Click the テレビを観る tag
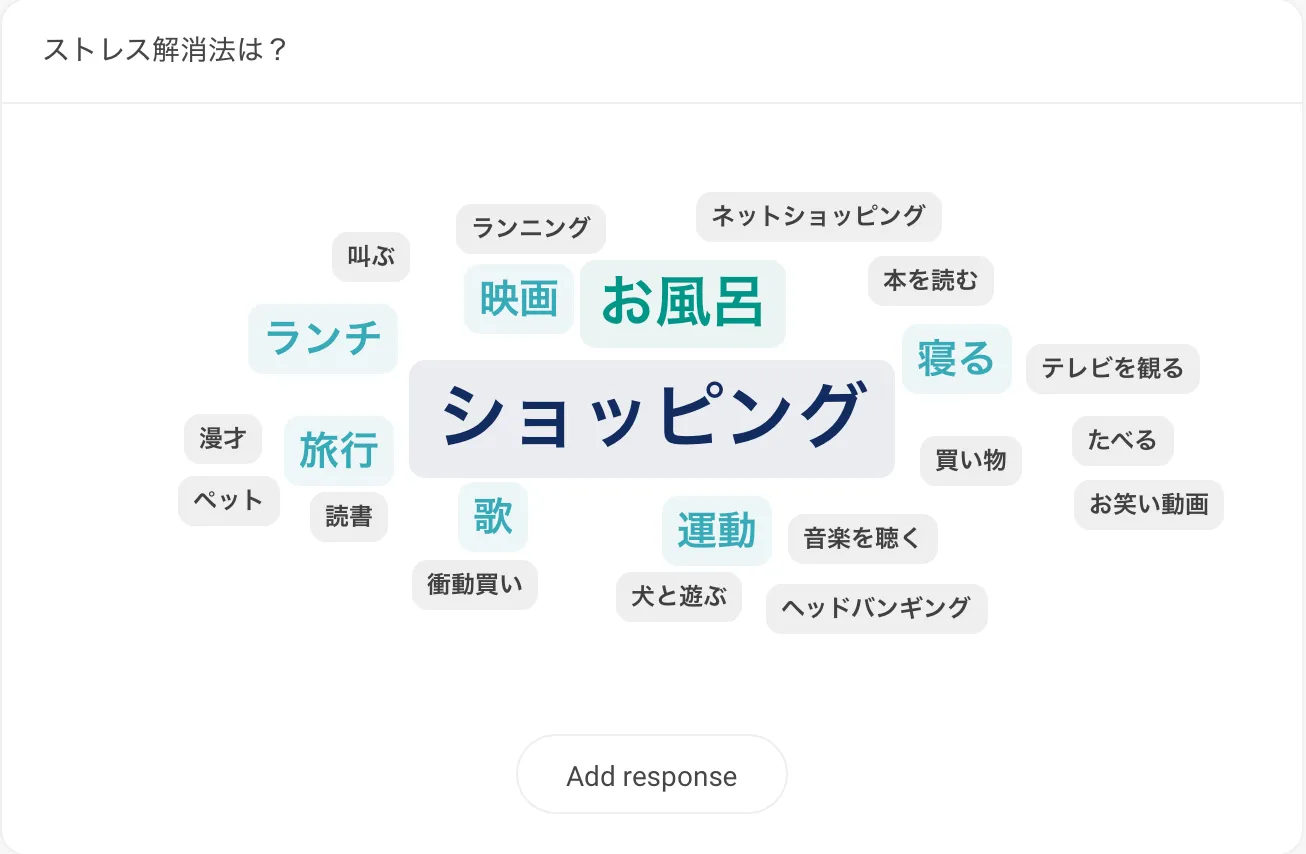Image resolution: width=1306 pixels, height=854 pixels. [1112, 369]
